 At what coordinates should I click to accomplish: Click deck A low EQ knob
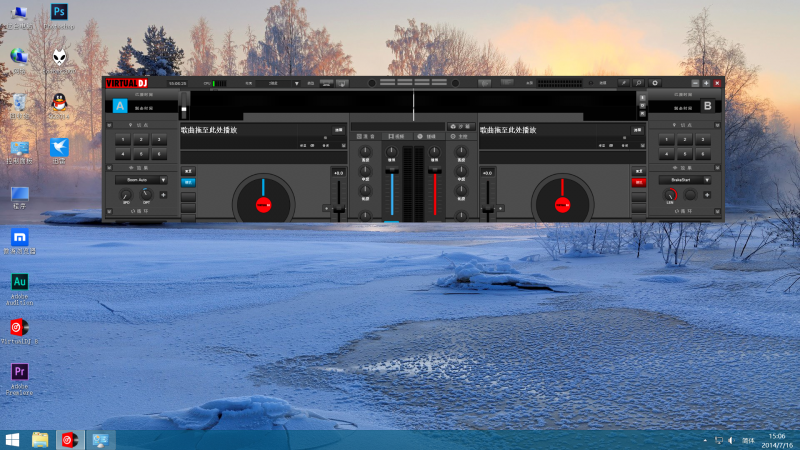tap(365, 190)
